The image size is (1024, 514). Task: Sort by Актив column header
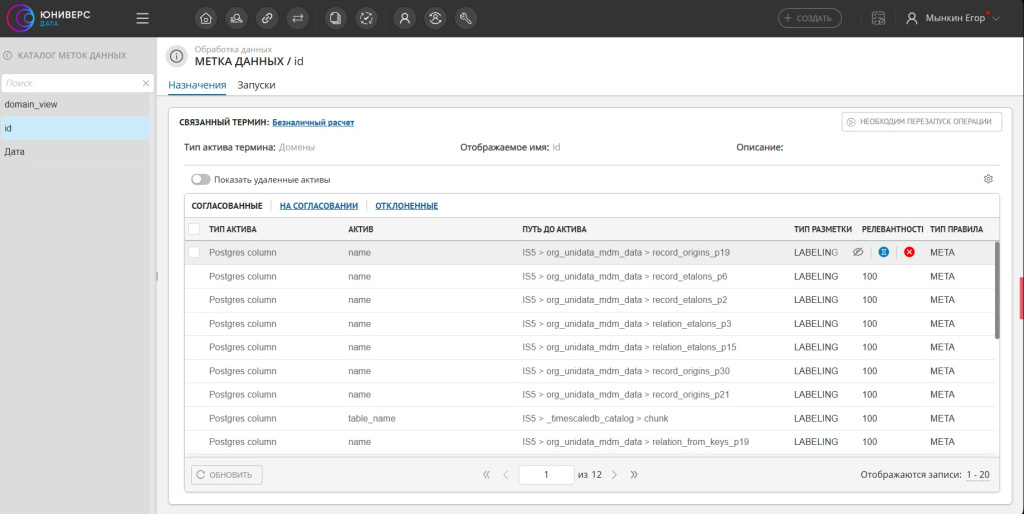click(x=360, y=229)
